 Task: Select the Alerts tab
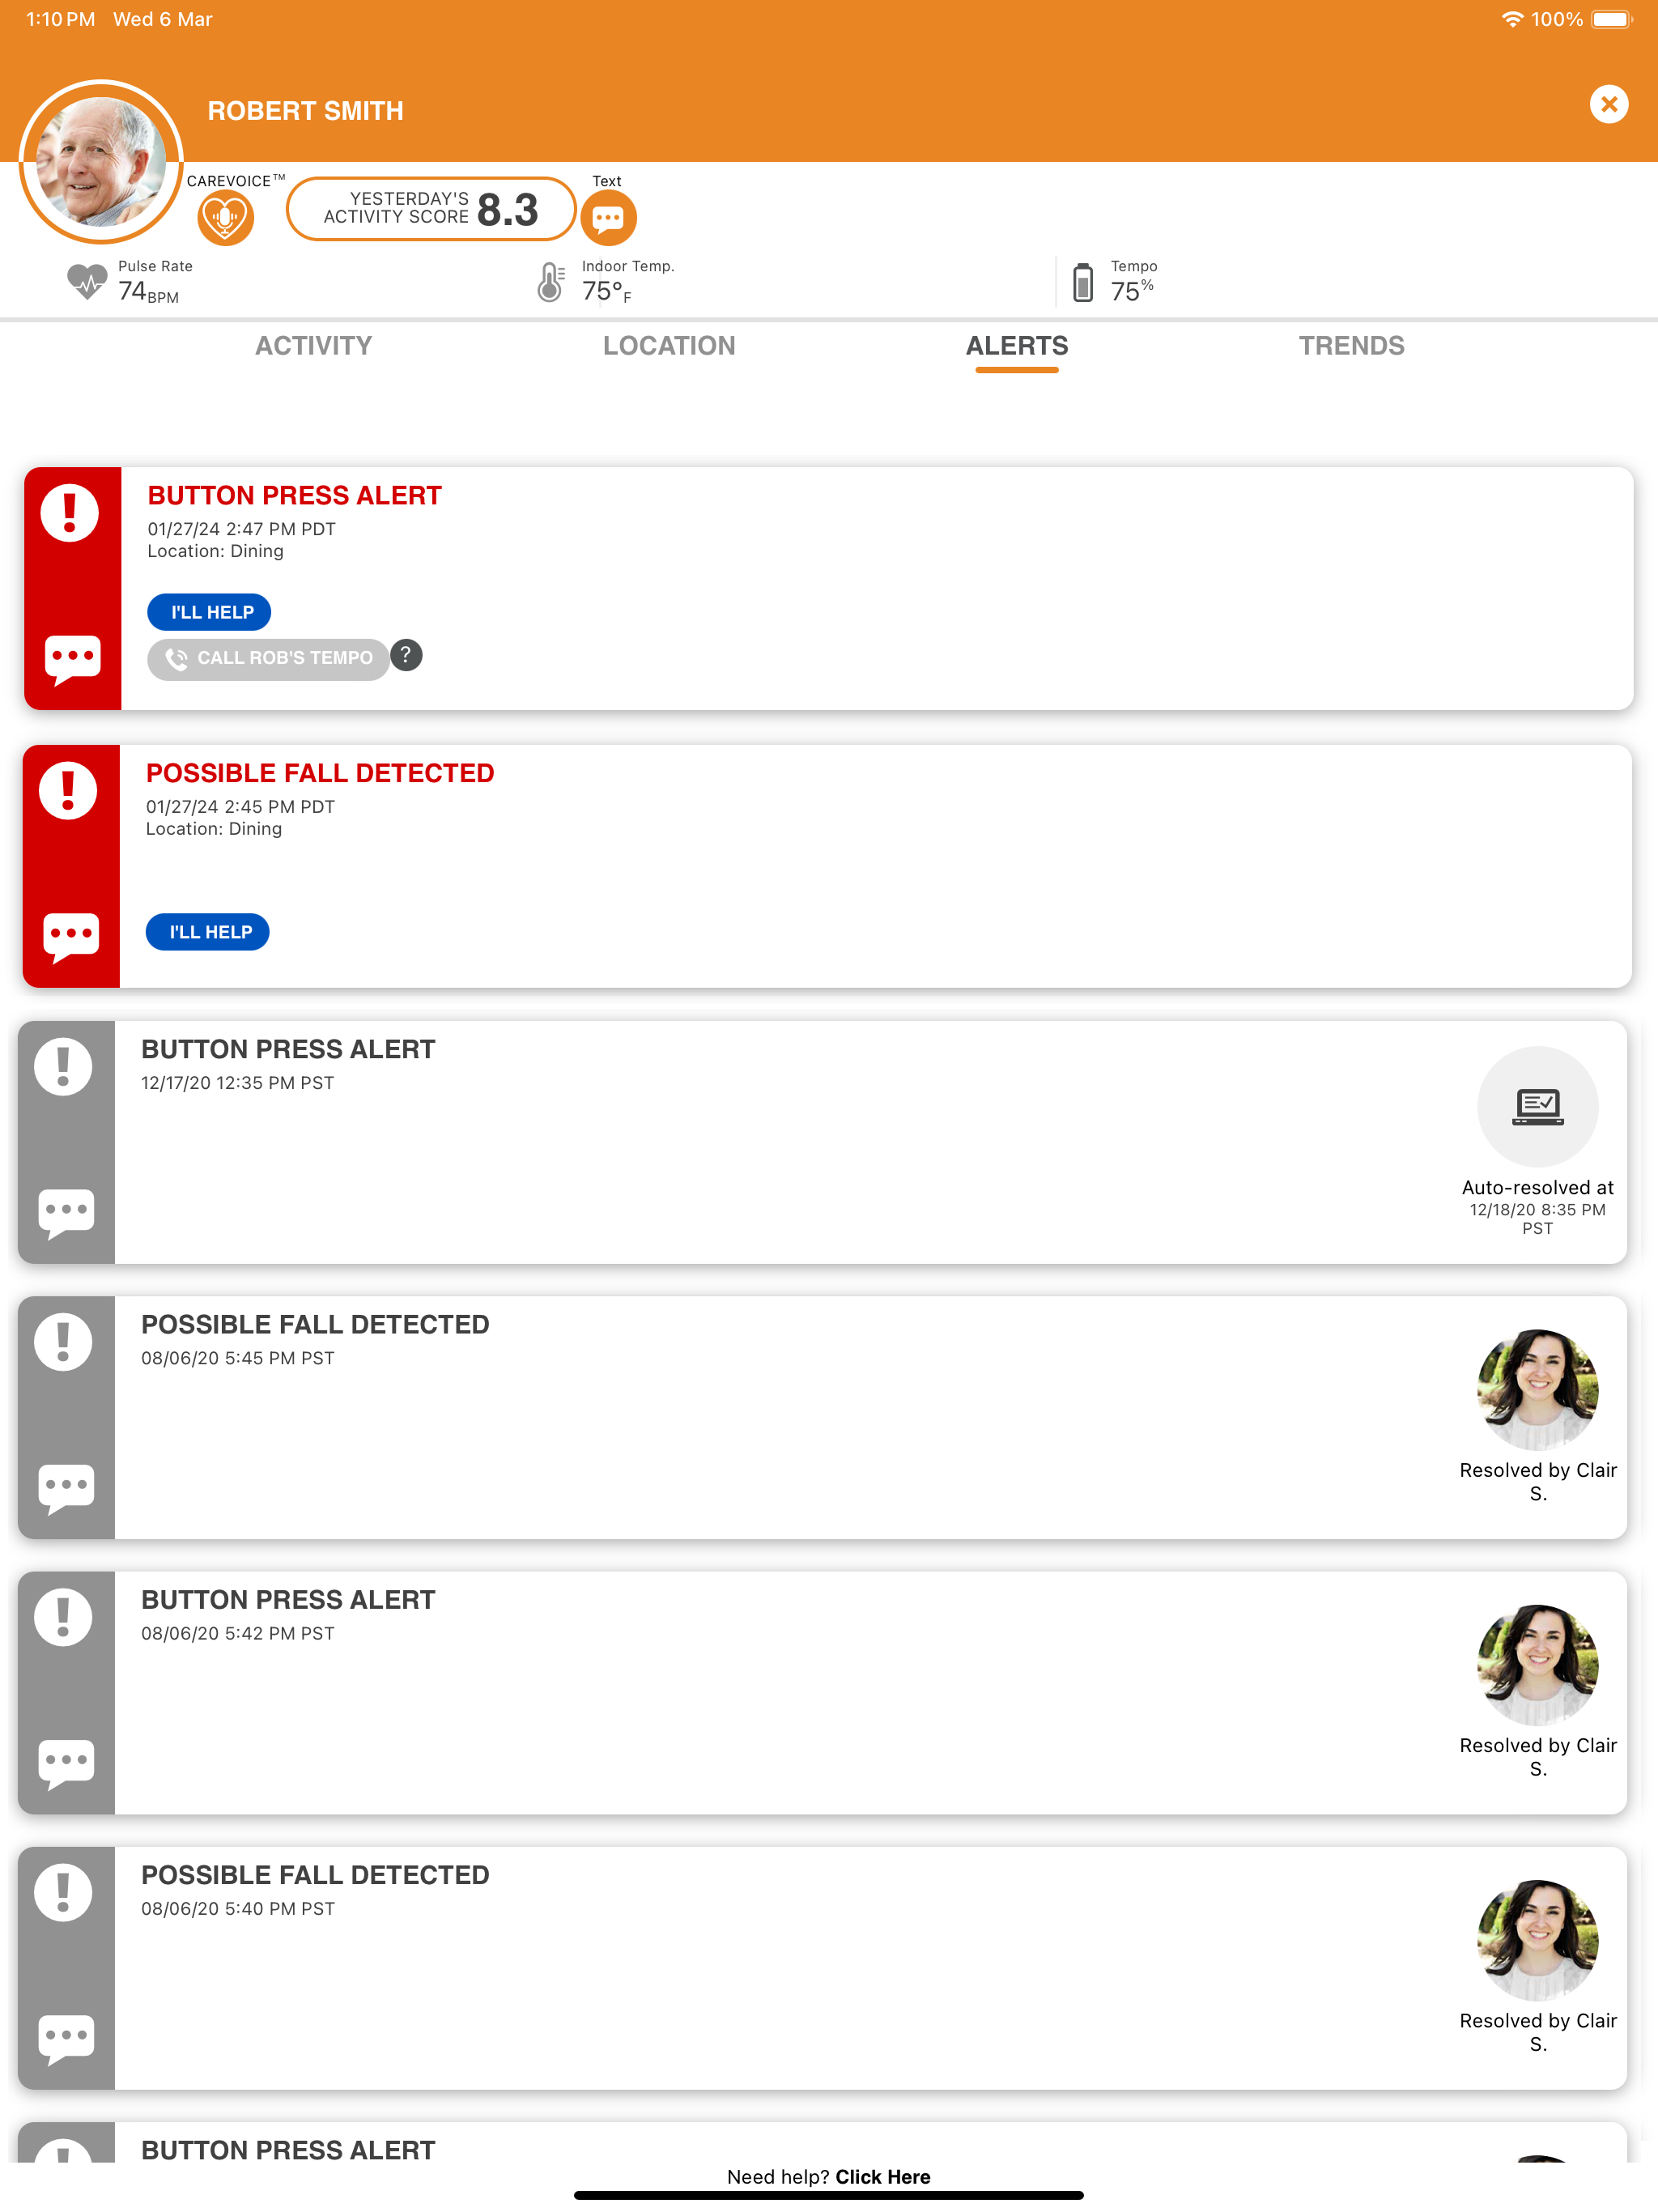[x=1017, y=346]
